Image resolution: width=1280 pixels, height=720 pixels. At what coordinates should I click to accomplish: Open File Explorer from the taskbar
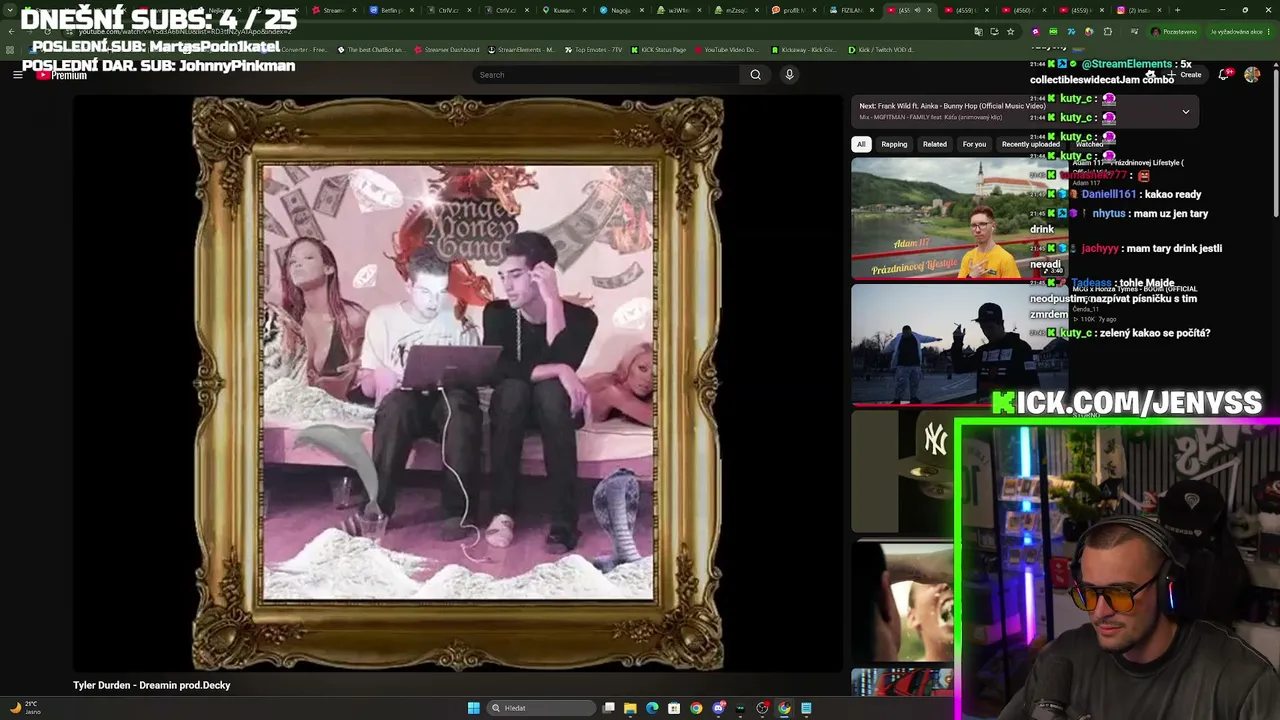click(630, 708)
